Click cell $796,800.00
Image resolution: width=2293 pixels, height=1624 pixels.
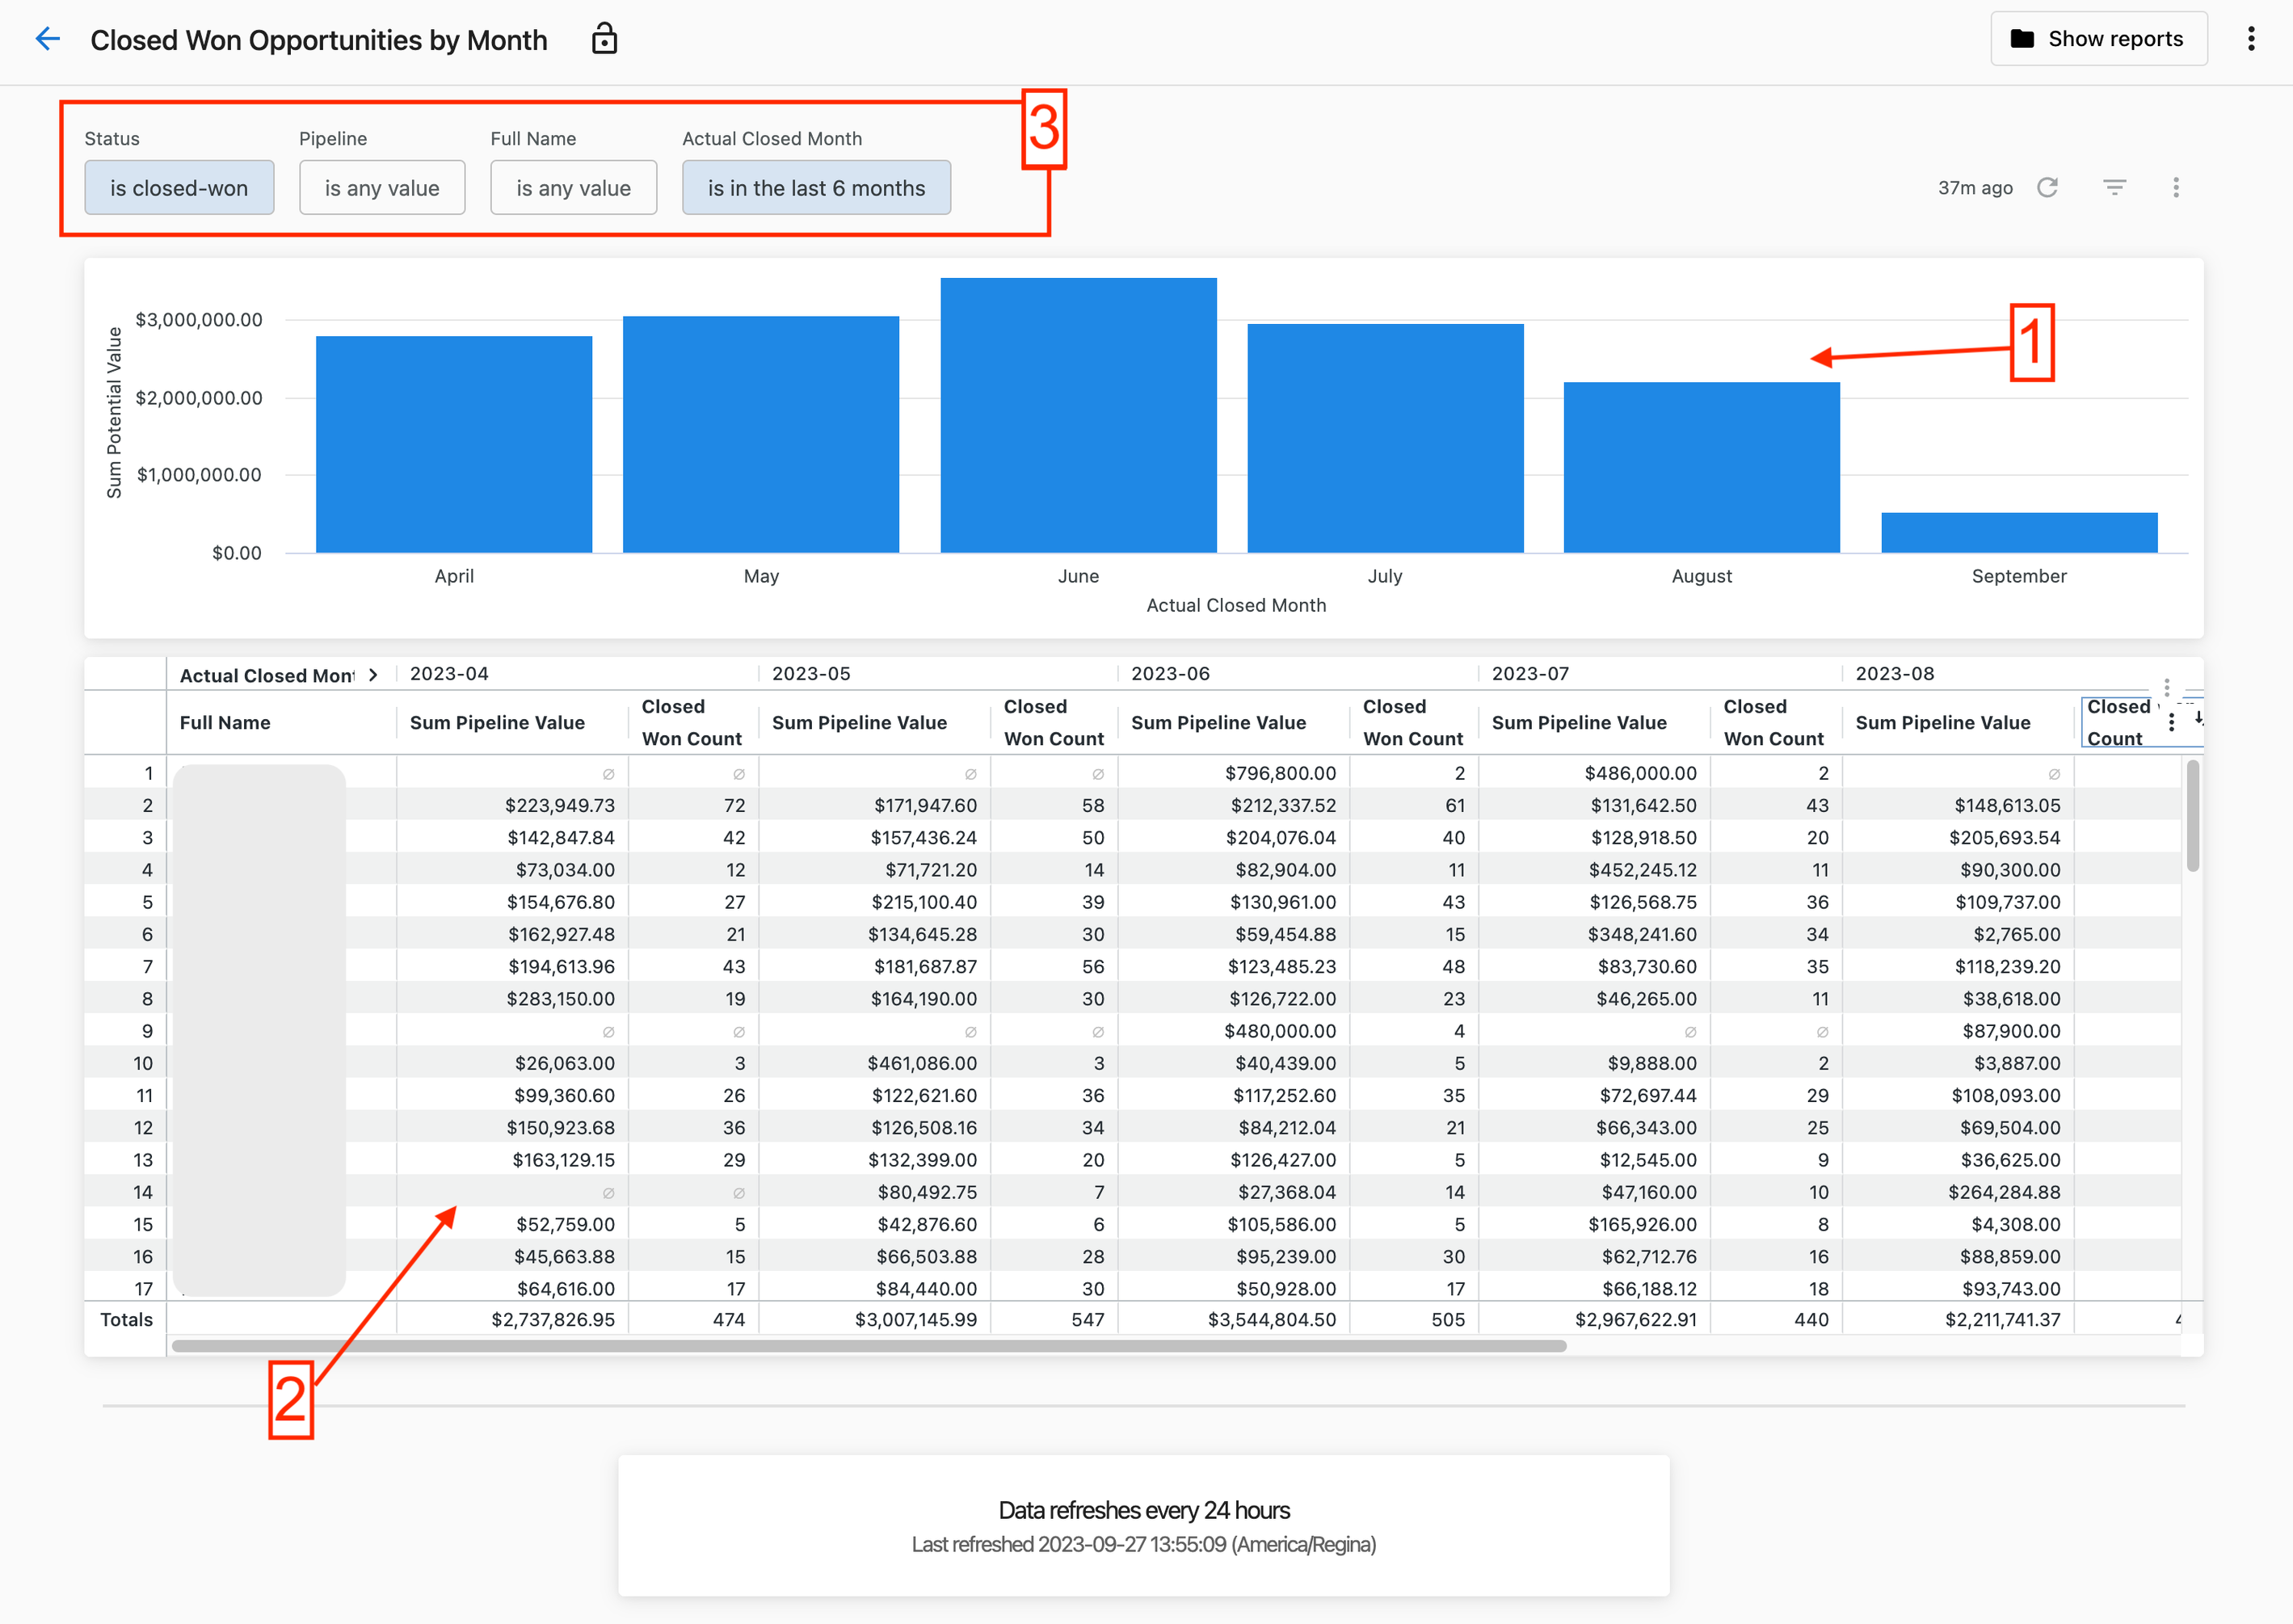point(1280,773)
